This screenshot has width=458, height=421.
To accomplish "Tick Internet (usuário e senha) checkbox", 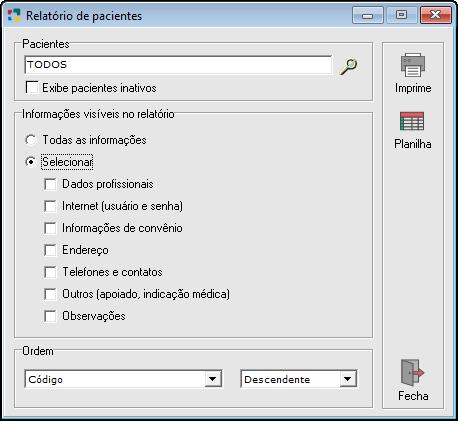I will (50, 206).
